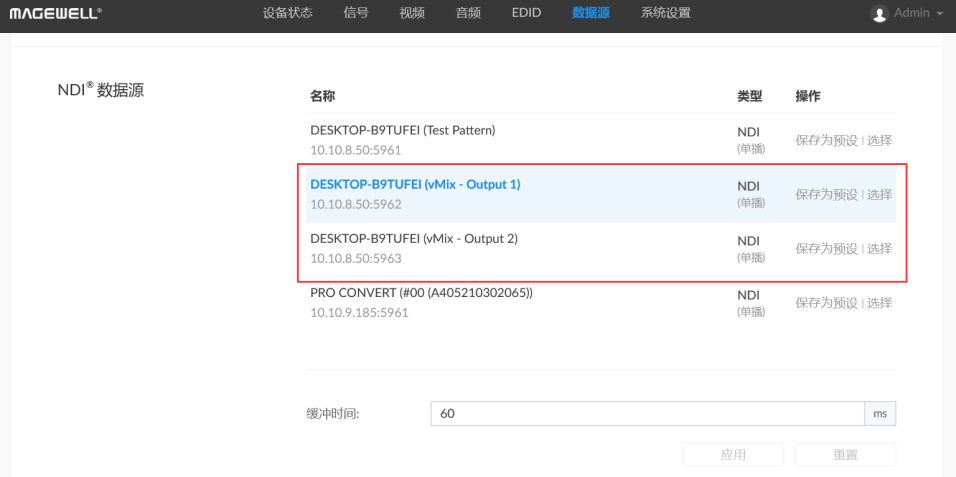Click address 10.10.8.50:5963
This screenshot has width=956, height=477.
355,259
